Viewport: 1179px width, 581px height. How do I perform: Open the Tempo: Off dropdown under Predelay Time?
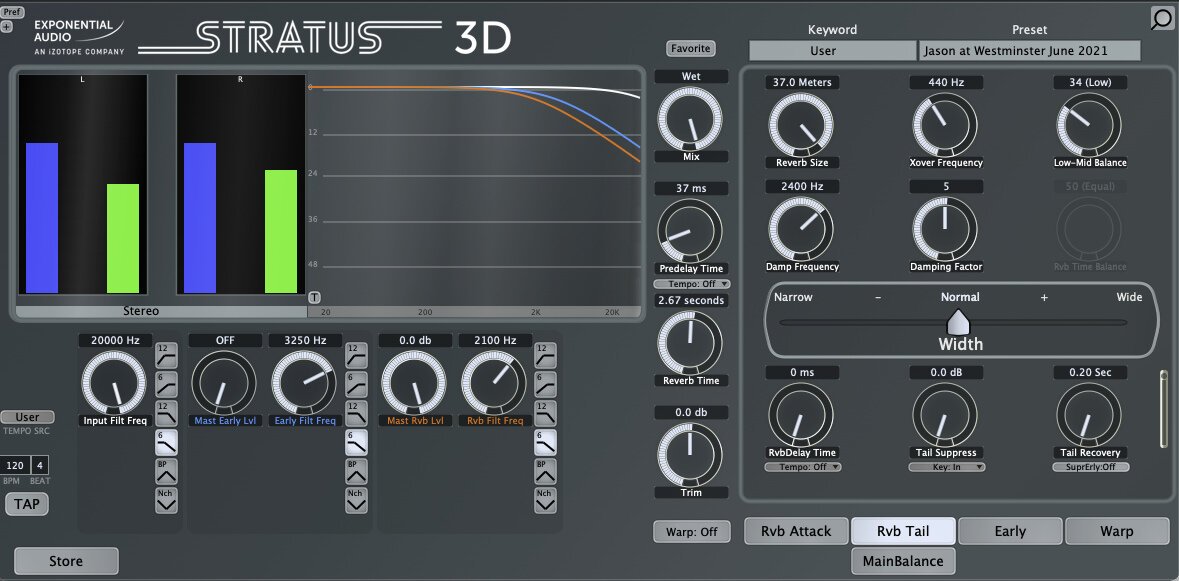[x=691, y=283]
